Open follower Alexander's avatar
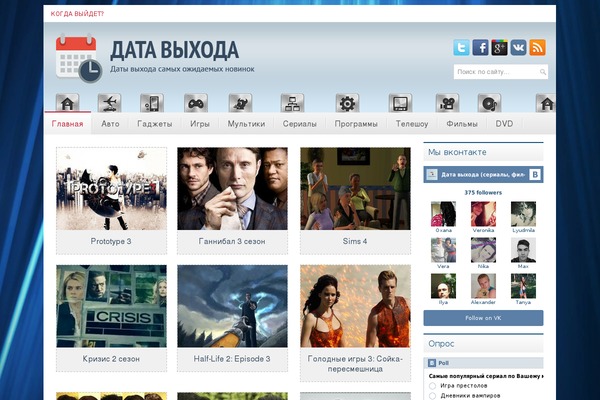The width and height of the screenshot is (600, 400). click(483, 286)
